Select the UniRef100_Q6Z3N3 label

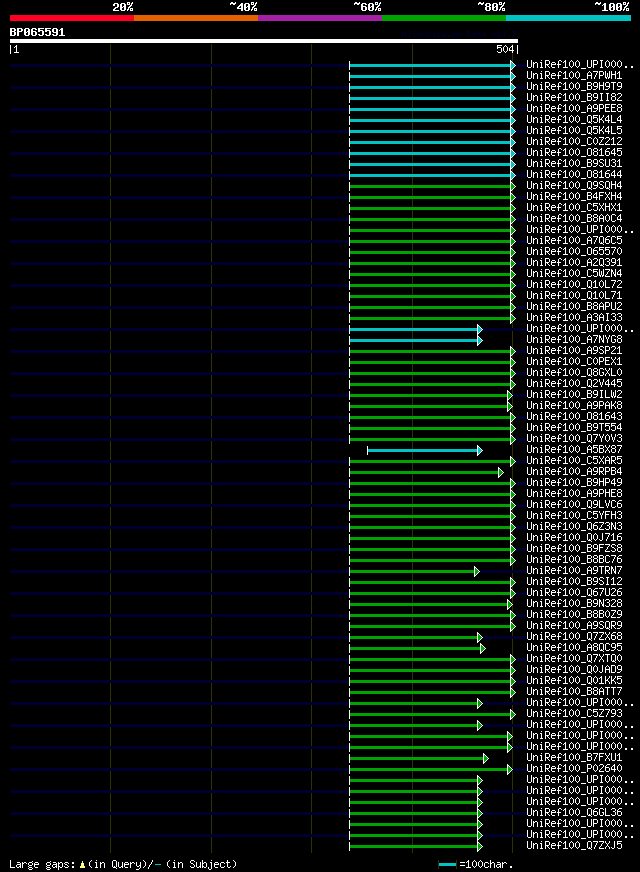pyautogui.click(x=574, y=527)
